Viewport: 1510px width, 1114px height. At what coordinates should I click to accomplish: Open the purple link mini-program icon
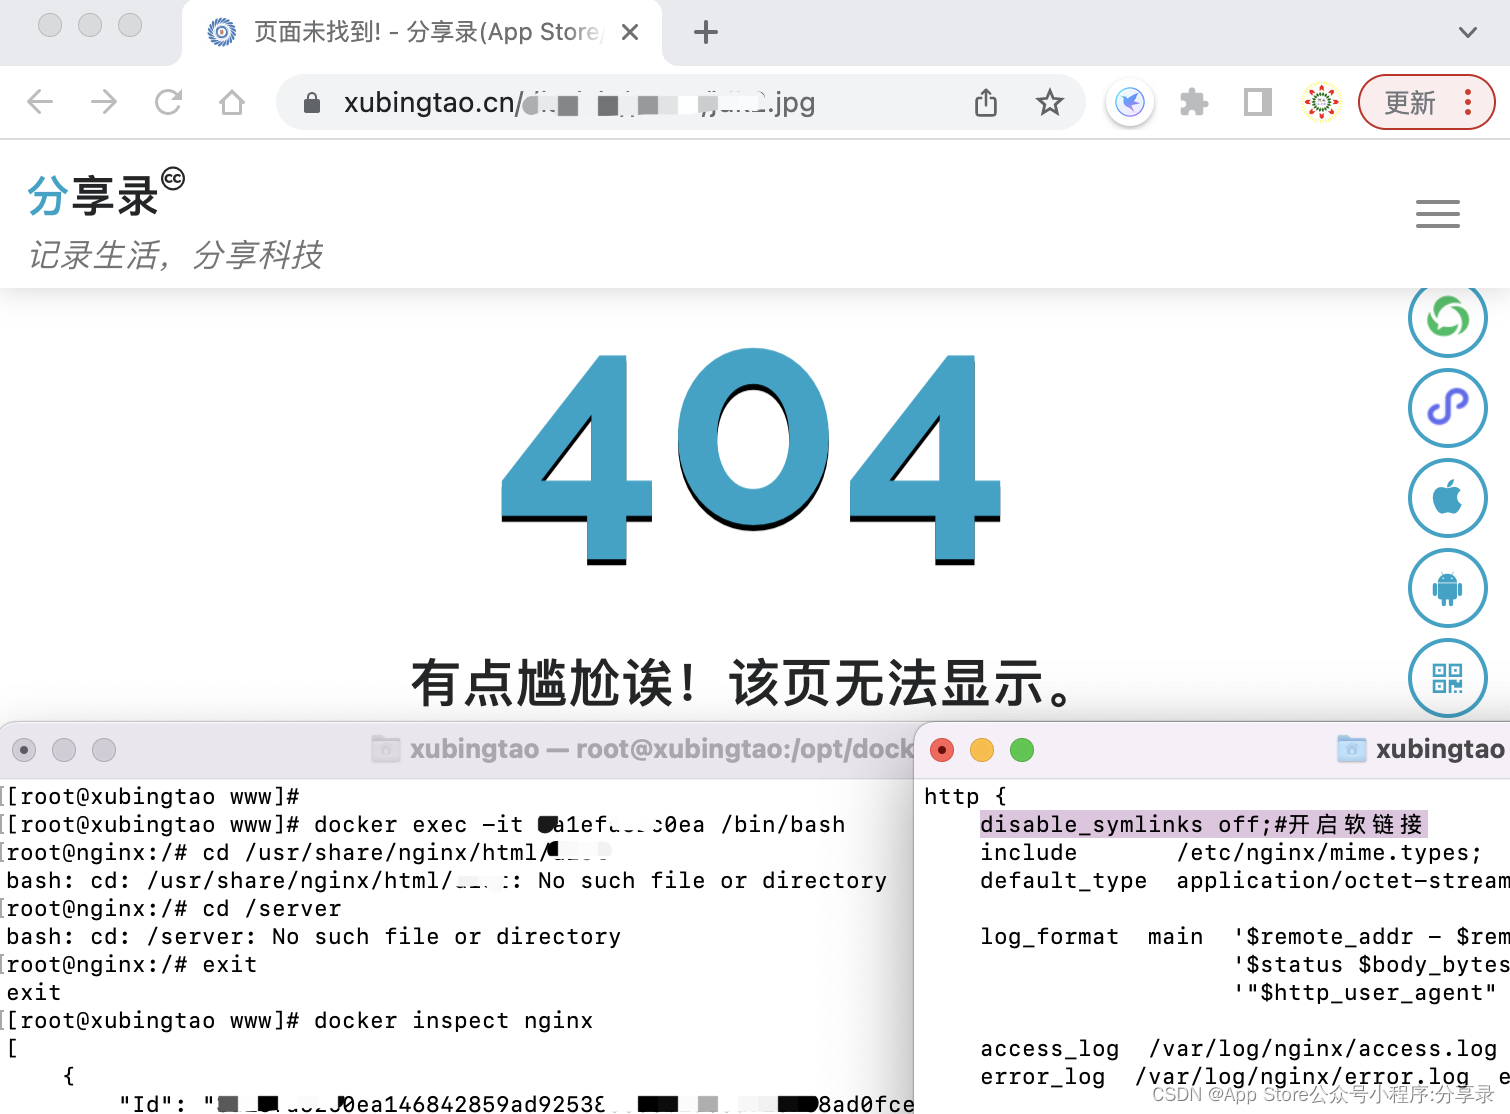[1447, 407]
